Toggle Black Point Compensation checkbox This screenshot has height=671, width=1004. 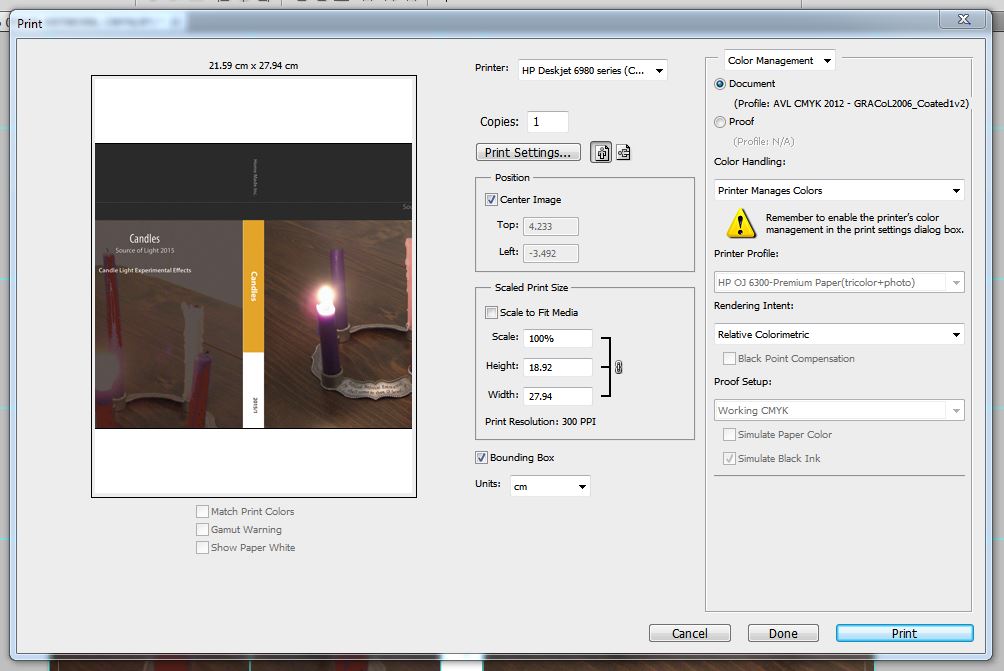click(x=729, y=359)
